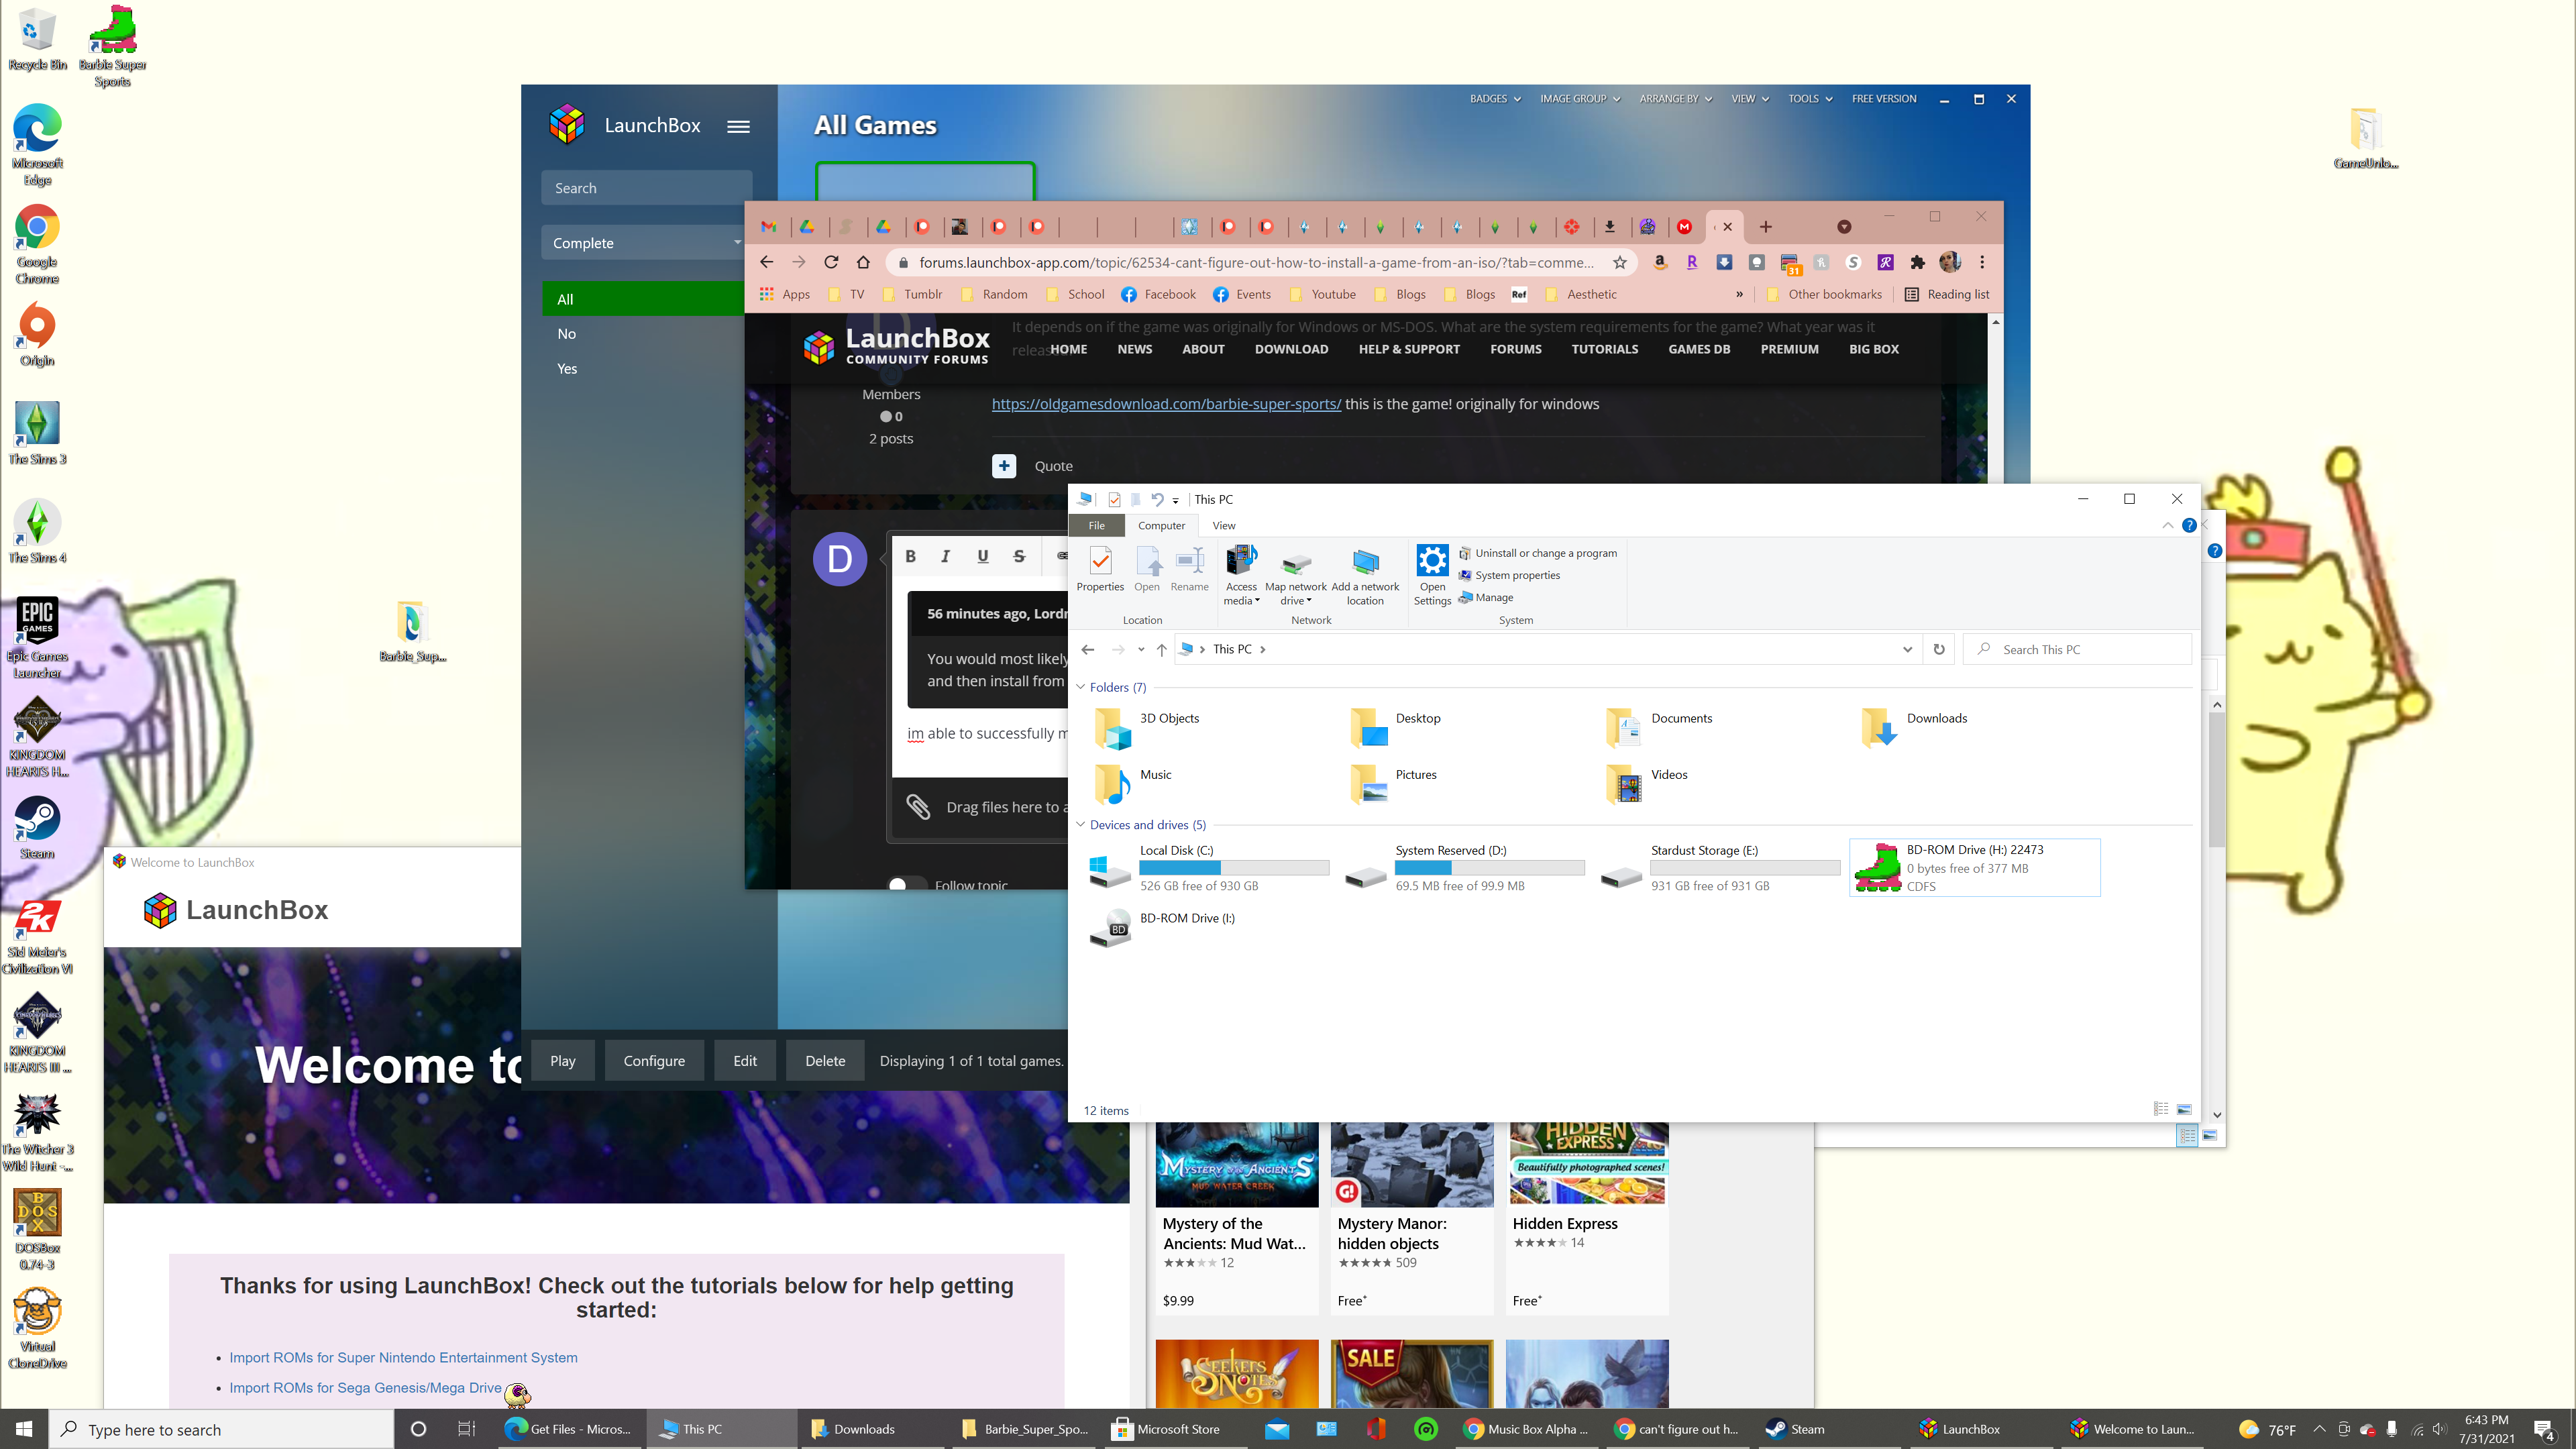
Task: Open Hidden Express store thumbnail
Action: coord(1588,1164)
